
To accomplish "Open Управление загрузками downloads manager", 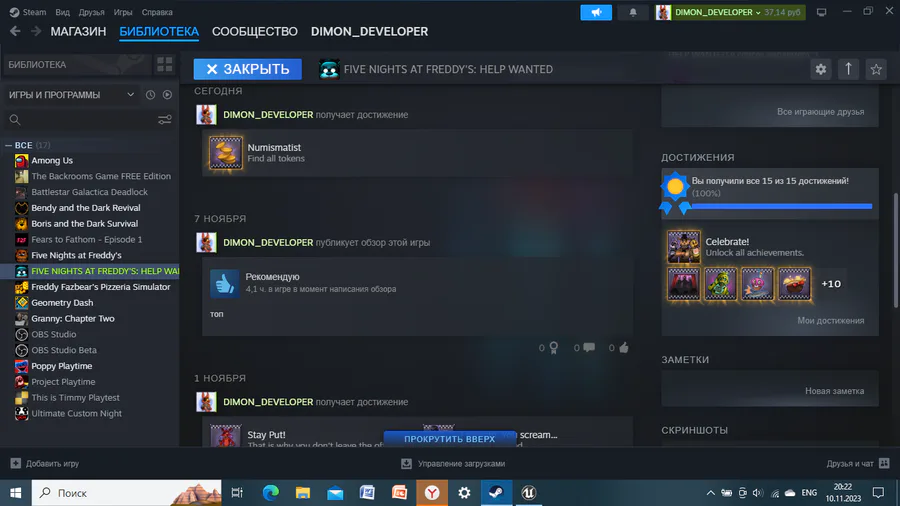I will [453, 464].
